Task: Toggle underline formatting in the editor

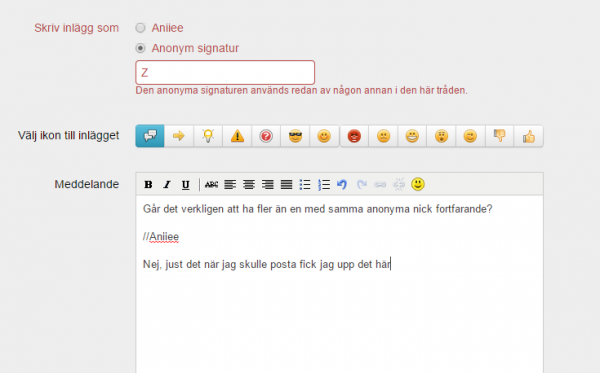Action: 186,185
